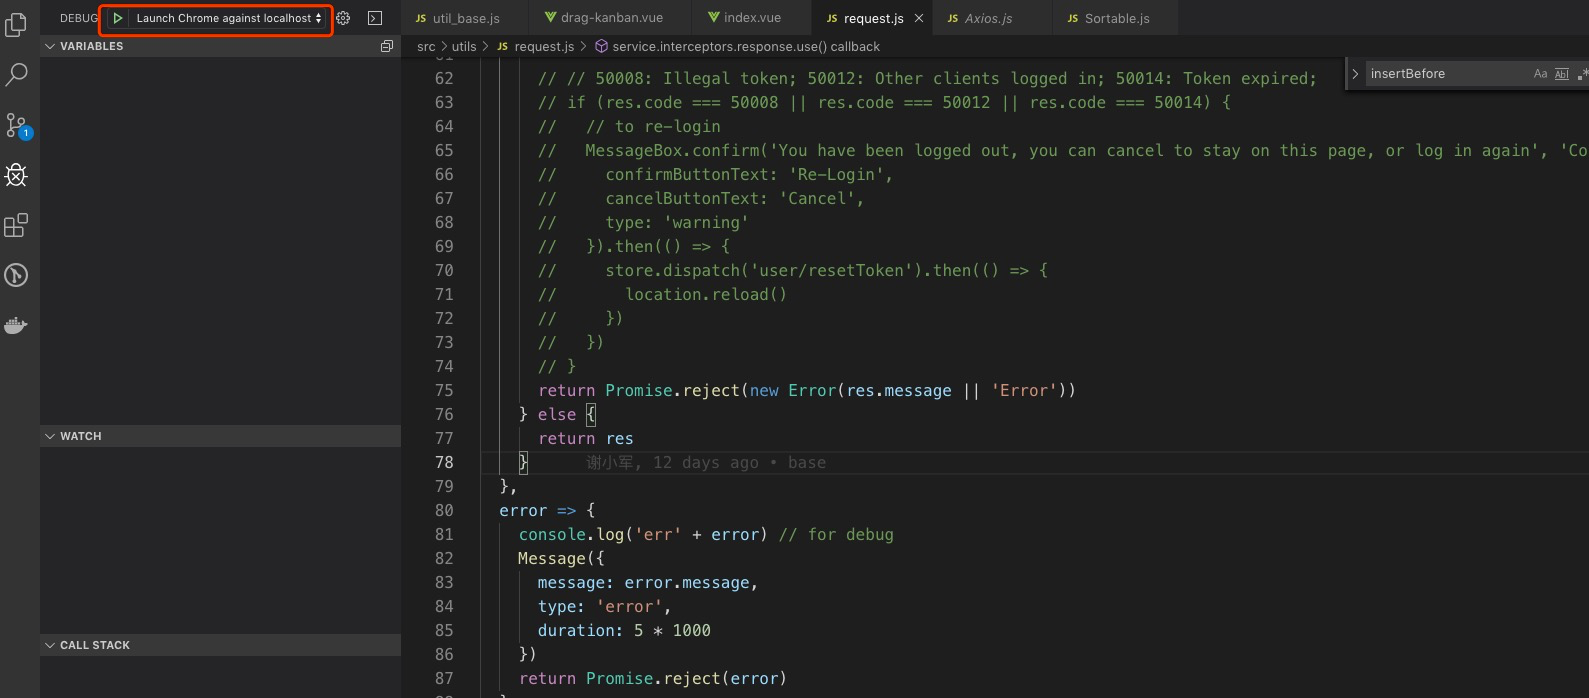Click '// to re-login' comment line 64
Viewport: 1589px width, 698px height.
pyautogui.click(x=653, y=126)
